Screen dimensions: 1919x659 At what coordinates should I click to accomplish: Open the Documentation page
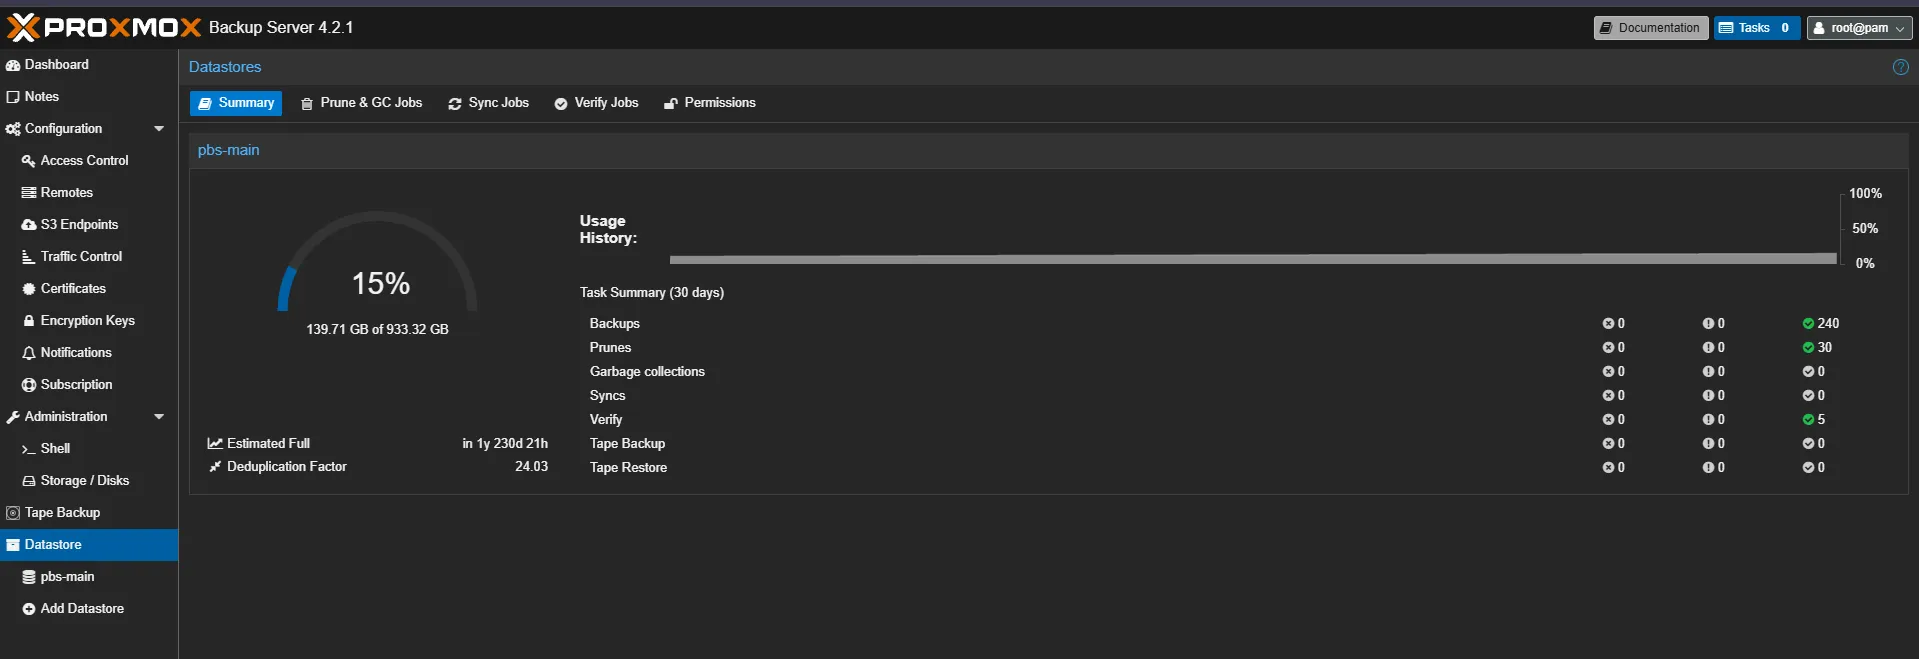pyautogui.click(x=1651, y=28)
